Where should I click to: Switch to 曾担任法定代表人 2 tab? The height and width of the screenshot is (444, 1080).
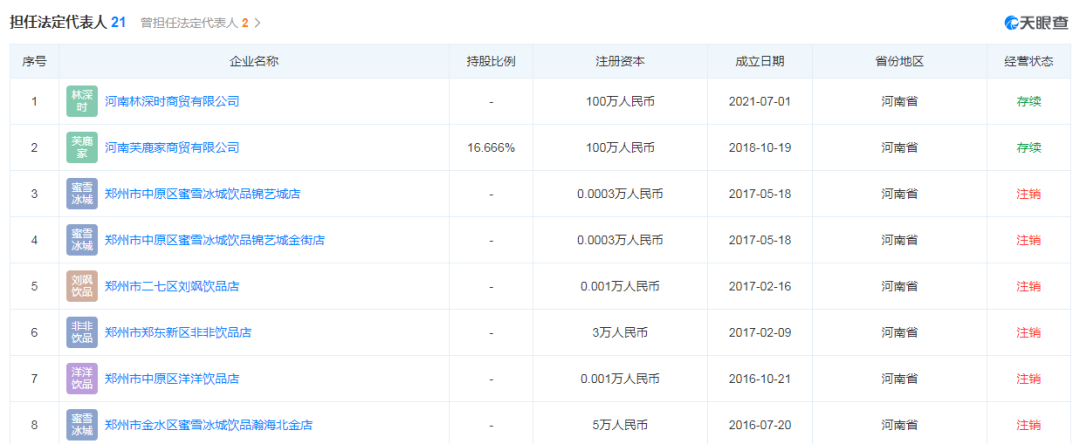point(194,22)
